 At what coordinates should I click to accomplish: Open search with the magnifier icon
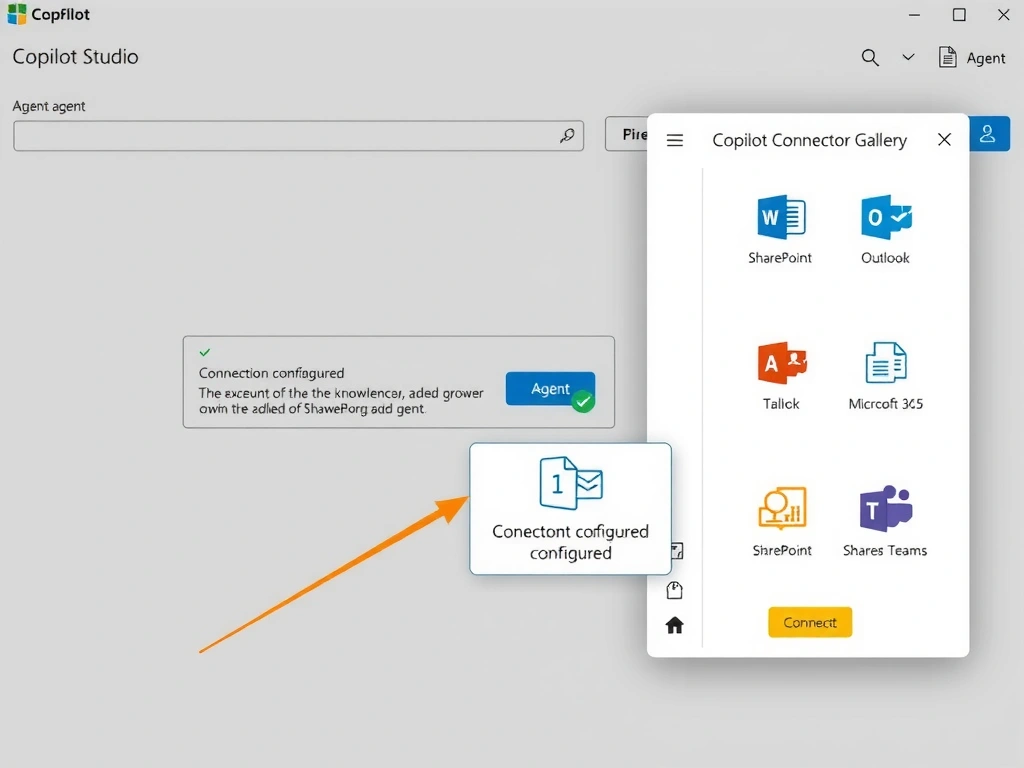click(870, 57)
